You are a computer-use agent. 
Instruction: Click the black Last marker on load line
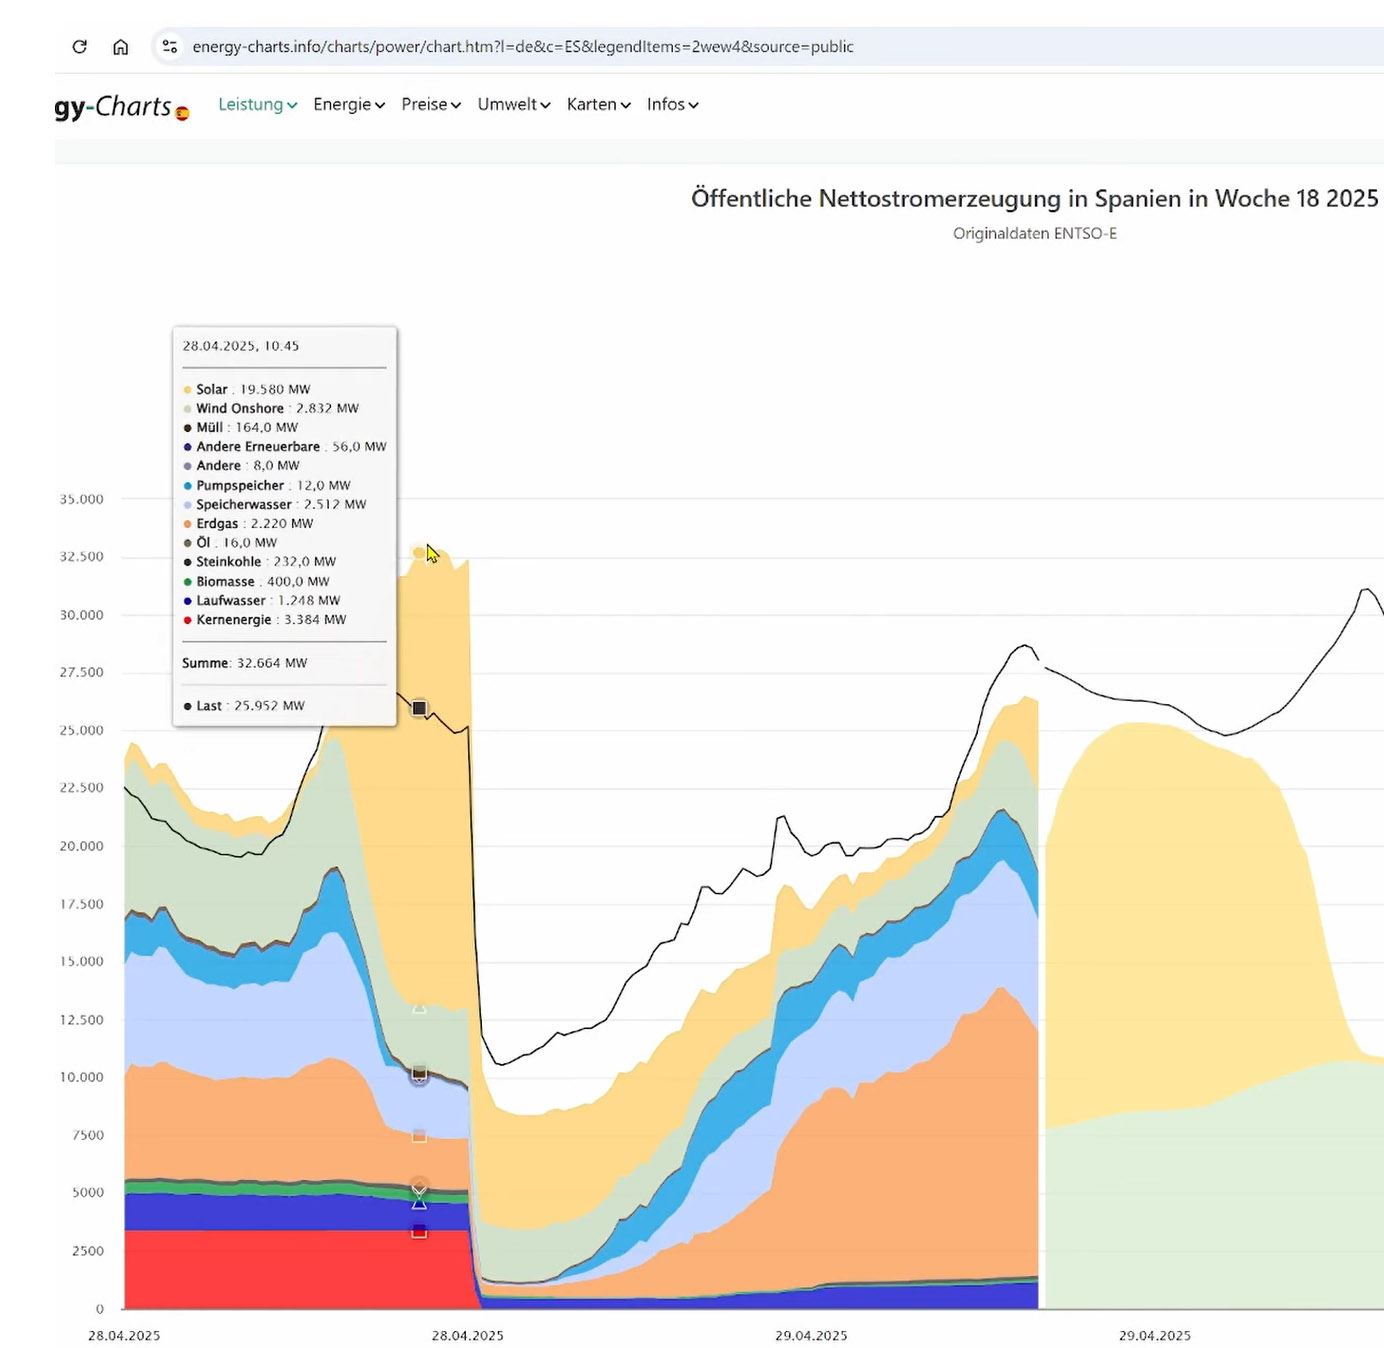point(419,708)
